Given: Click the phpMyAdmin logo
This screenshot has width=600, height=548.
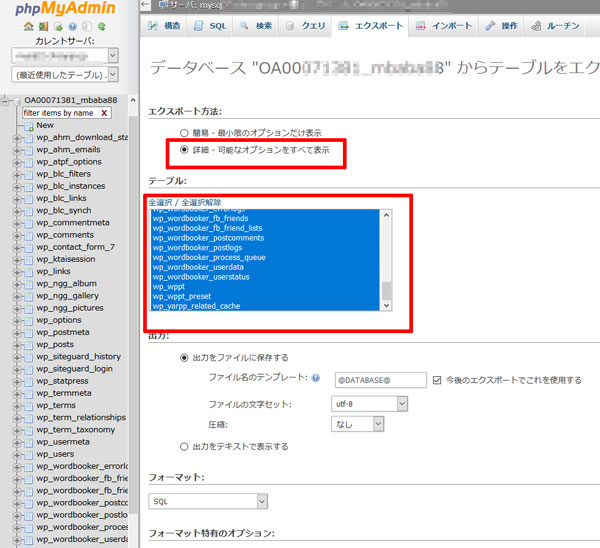Looking at the screenshot, I should coord(65,8).
